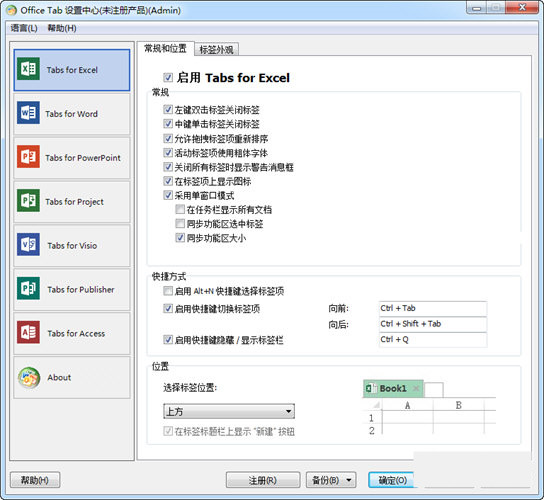Open Tabs for Word settings icon
The image size is (544, 500).
click(x=28, y=113)
